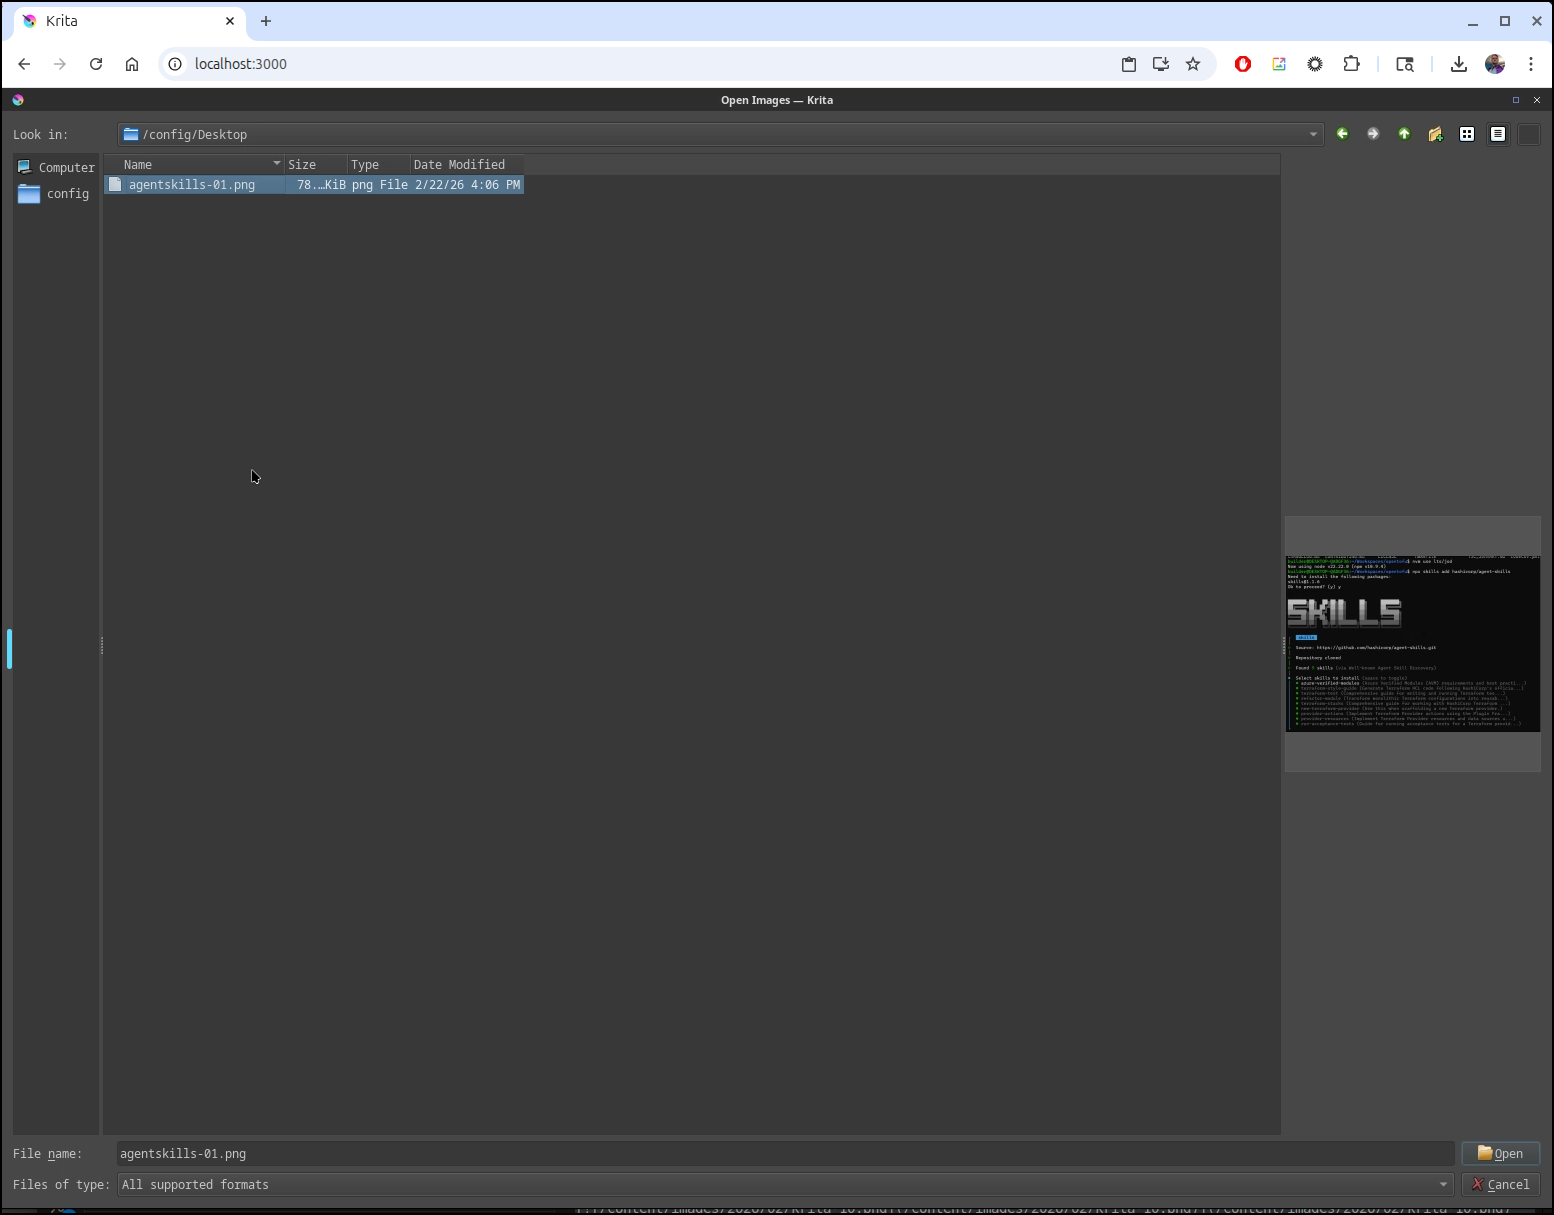
Task: Open the Look in location dropdown
Action: 1313,133
